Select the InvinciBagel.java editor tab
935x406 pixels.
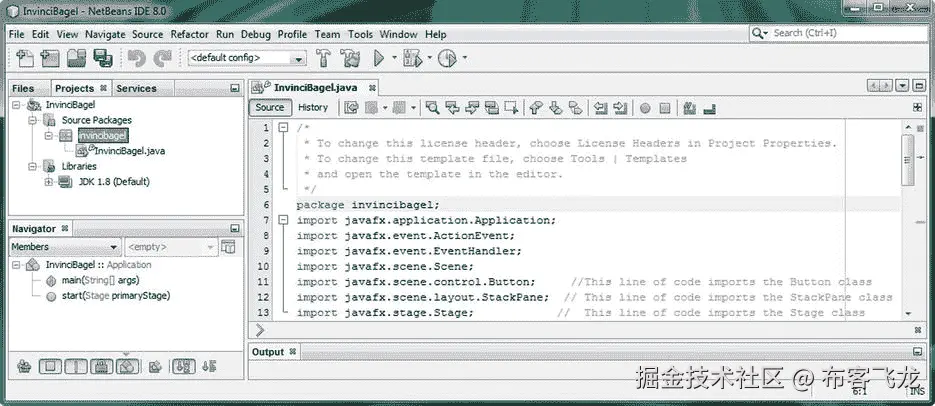tap(315, 88)
